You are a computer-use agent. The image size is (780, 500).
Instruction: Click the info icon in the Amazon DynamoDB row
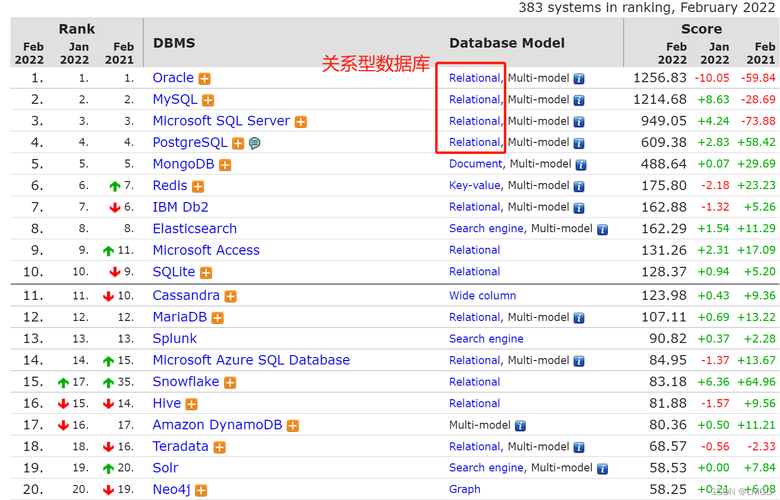[520, 426]
